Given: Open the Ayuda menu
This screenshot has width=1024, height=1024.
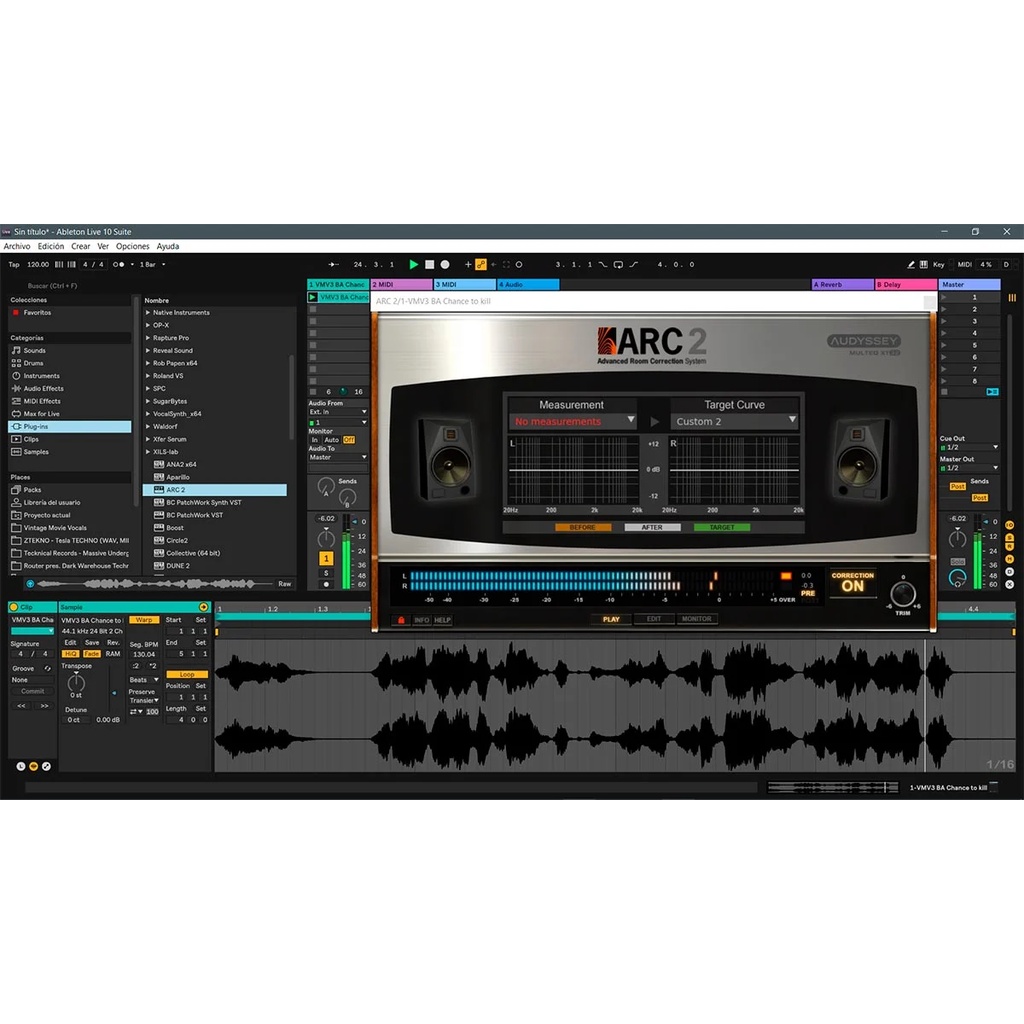Looking at the screenshot, I should [x=167, y=246].
